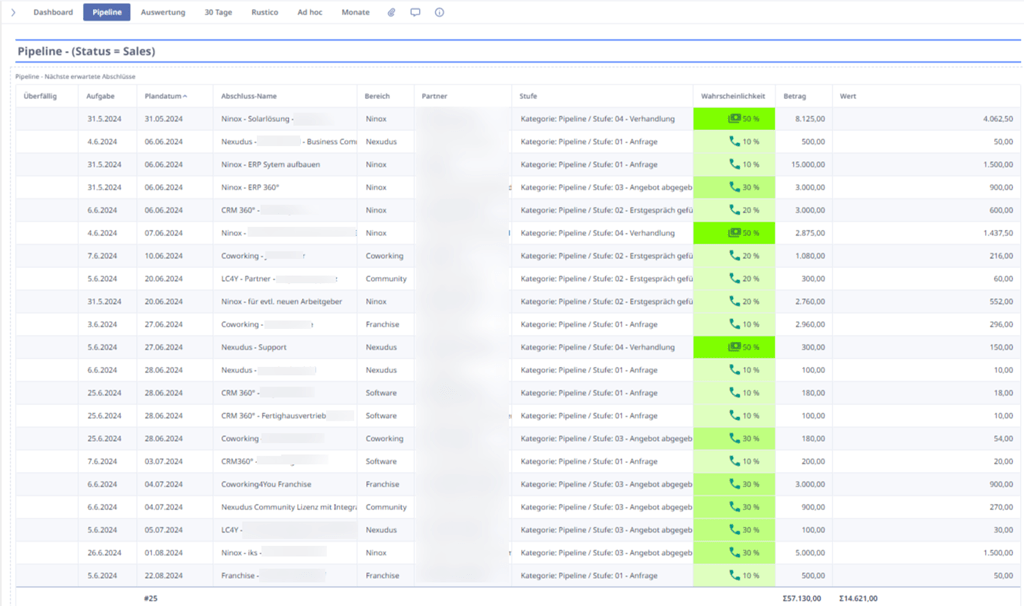Open the Ad hoc tab
The image size is (1024, 606).
pyautogui.click(x=312, y=13)
